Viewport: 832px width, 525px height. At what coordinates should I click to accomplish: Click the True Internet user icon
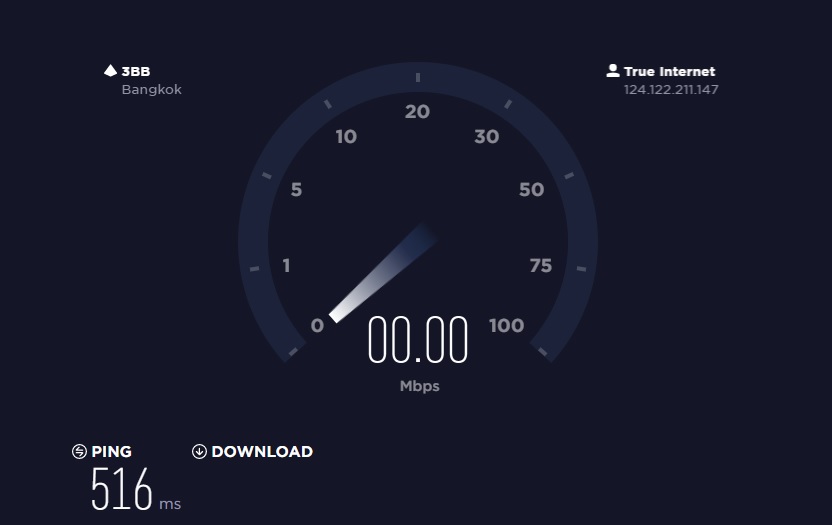(x=613, y=71)
